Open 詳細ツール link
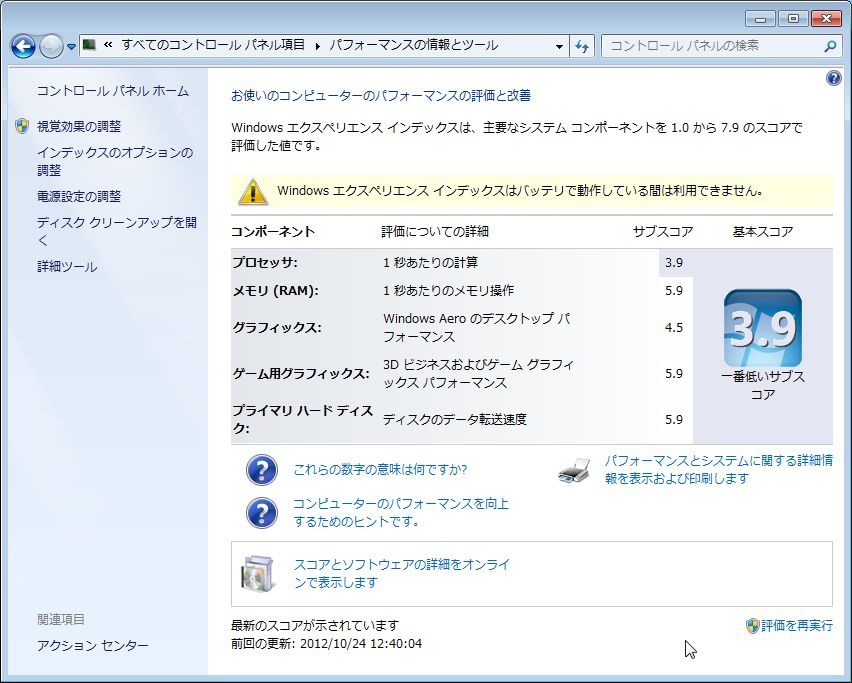 (x=67, y=267)
